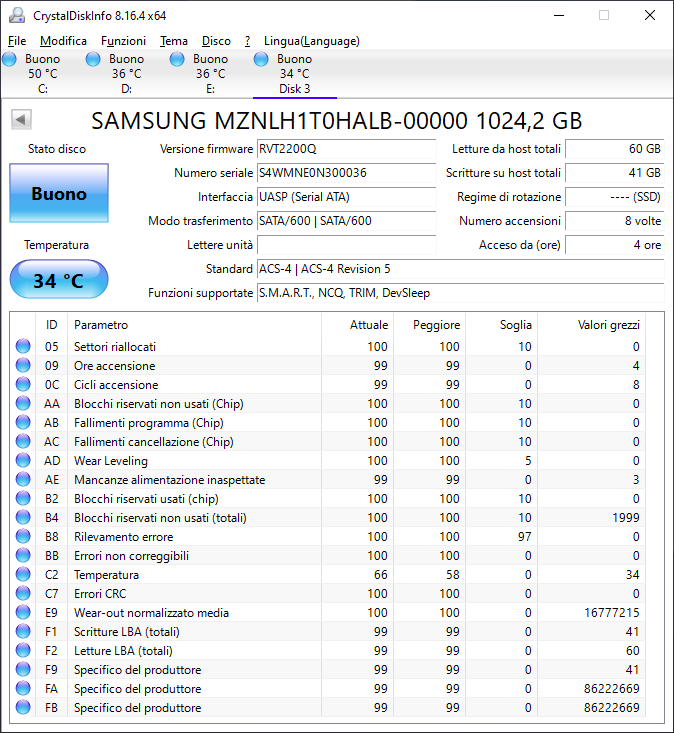The height and width of the screenshot is (733, 674).
Task: Click Numero accensioni value 8 volte
Action: pyautogui.click(x=615, y=221)
